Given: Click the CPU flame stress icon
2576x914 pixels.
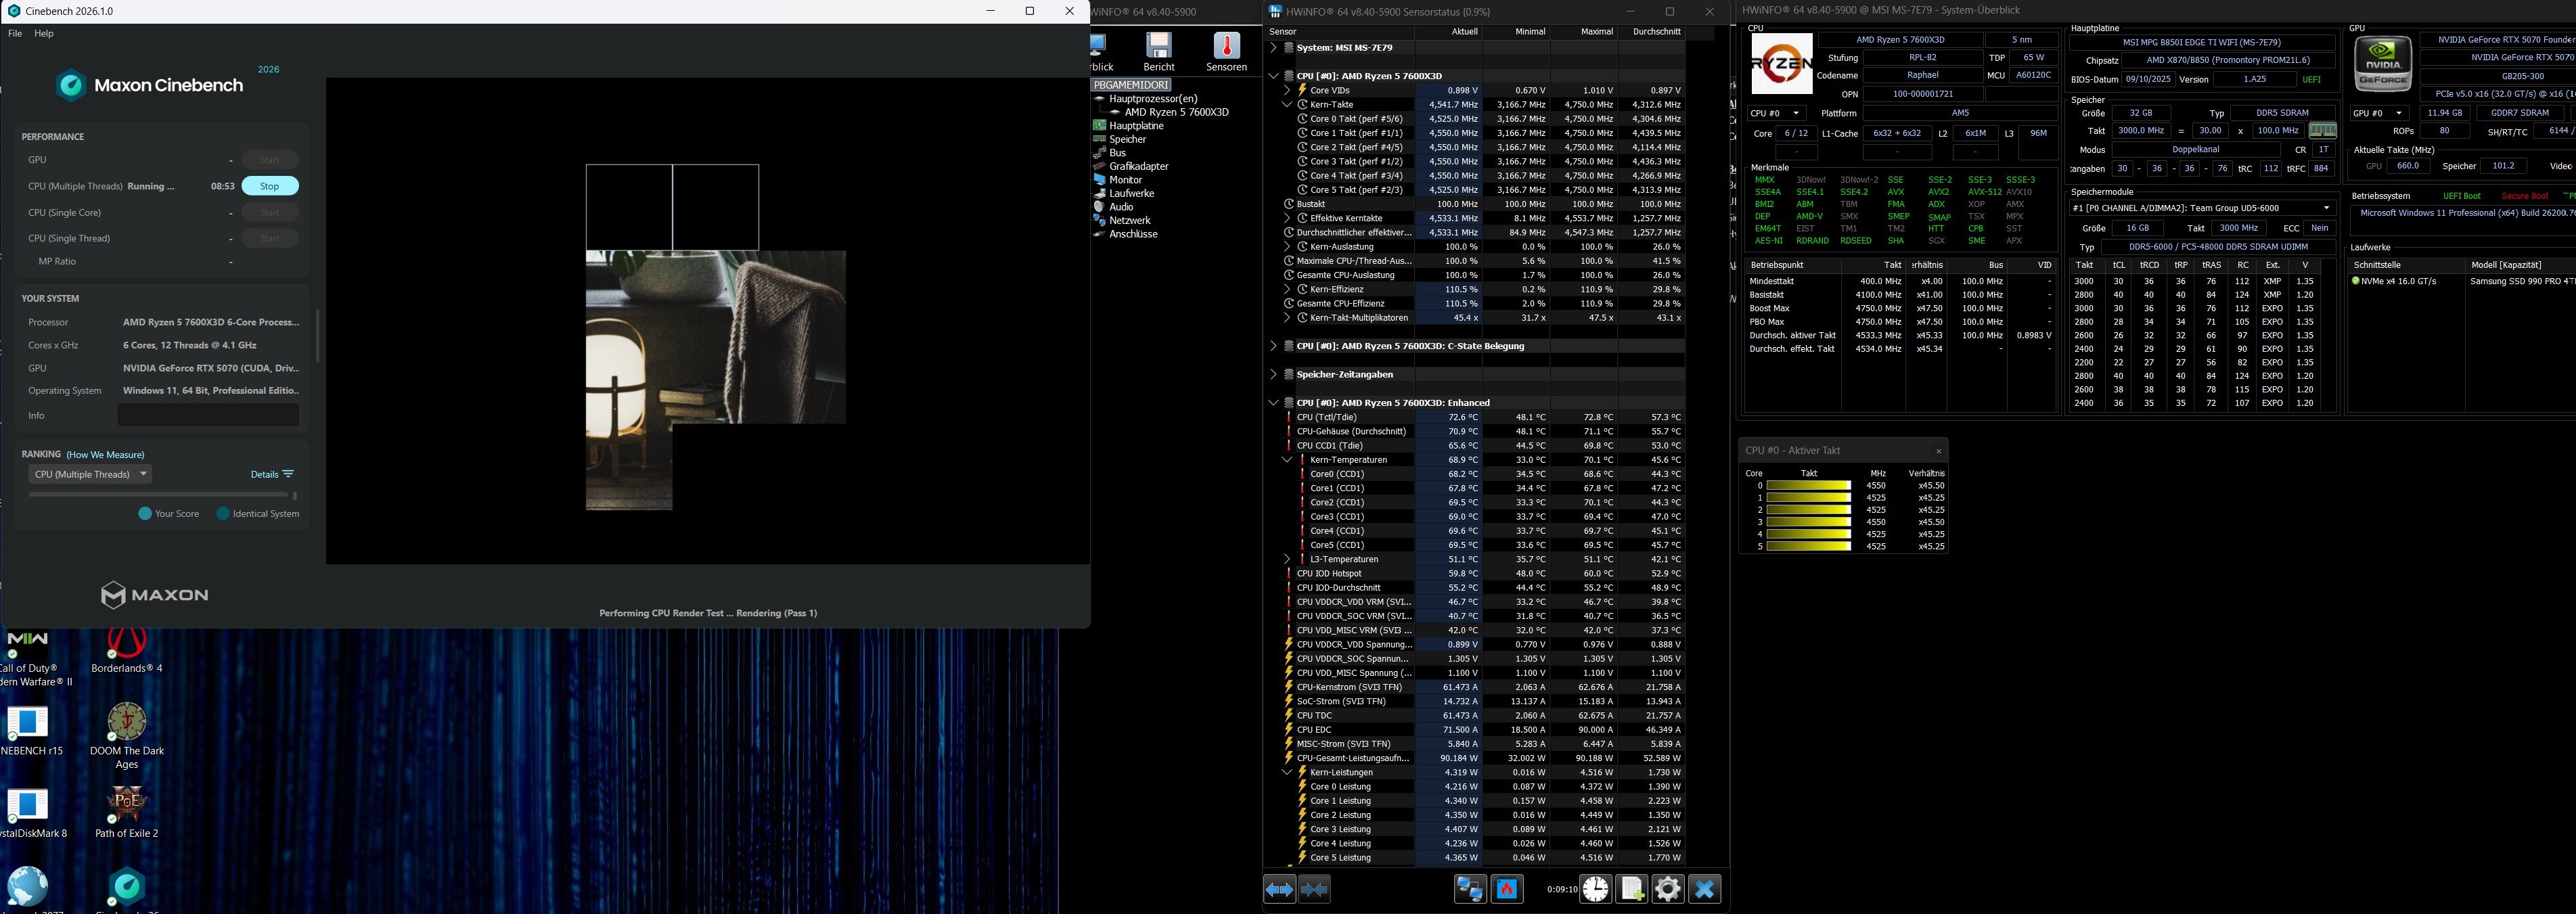Looking at the screenshot, I should pyautogui.click(x=1507, y=889).
